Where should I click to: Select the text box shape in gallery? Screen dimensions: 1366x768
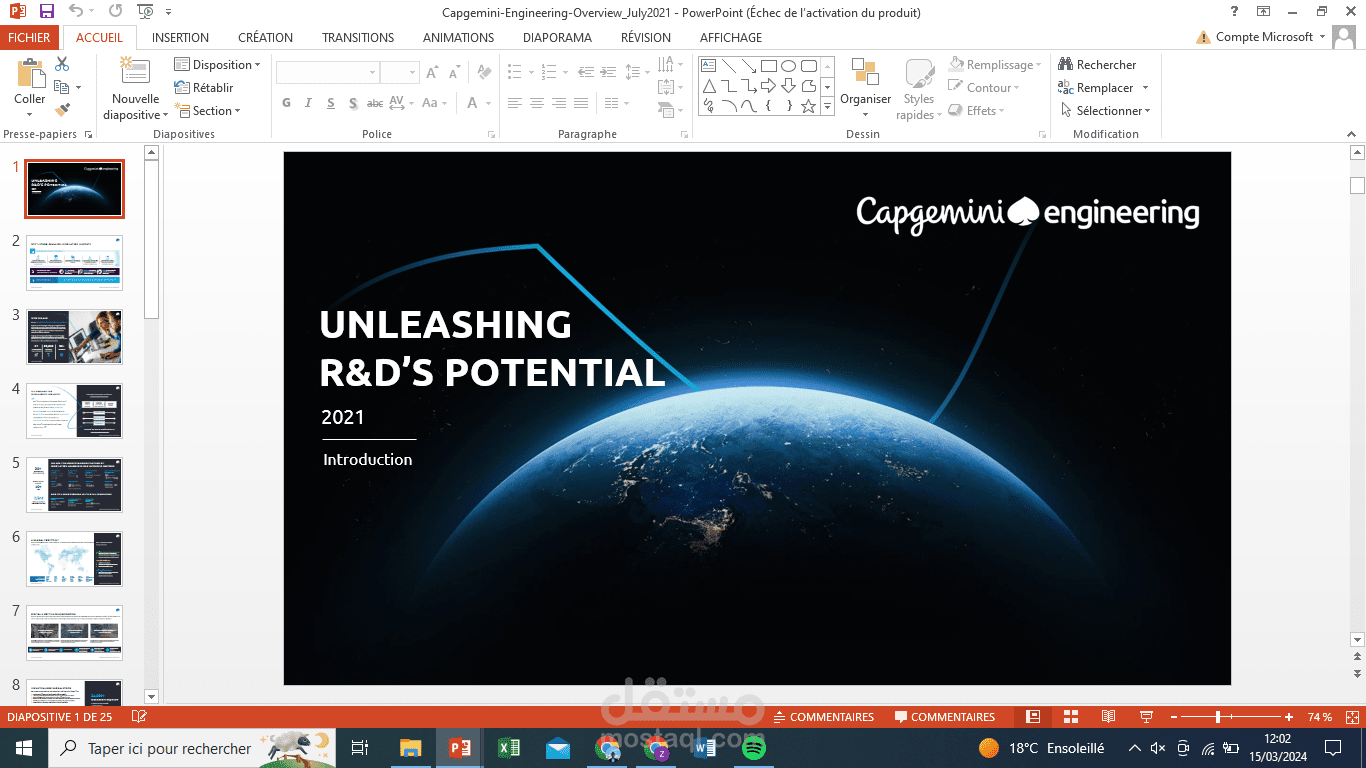(x=708, y=66)
